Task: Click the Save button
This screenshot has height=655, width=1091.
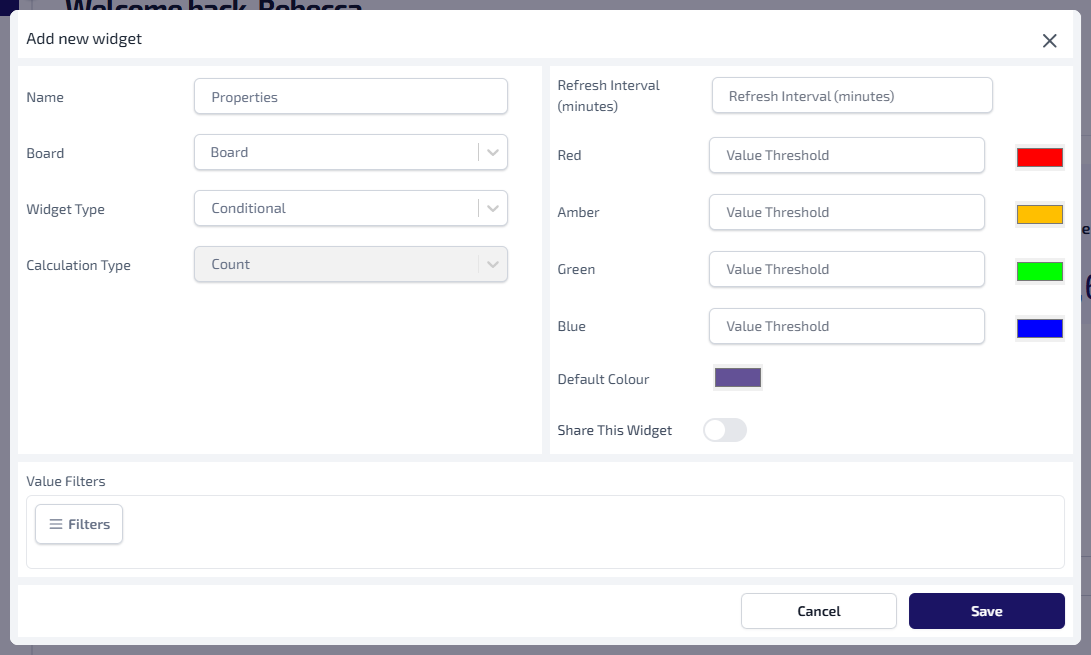Action: tap(986, 611)
